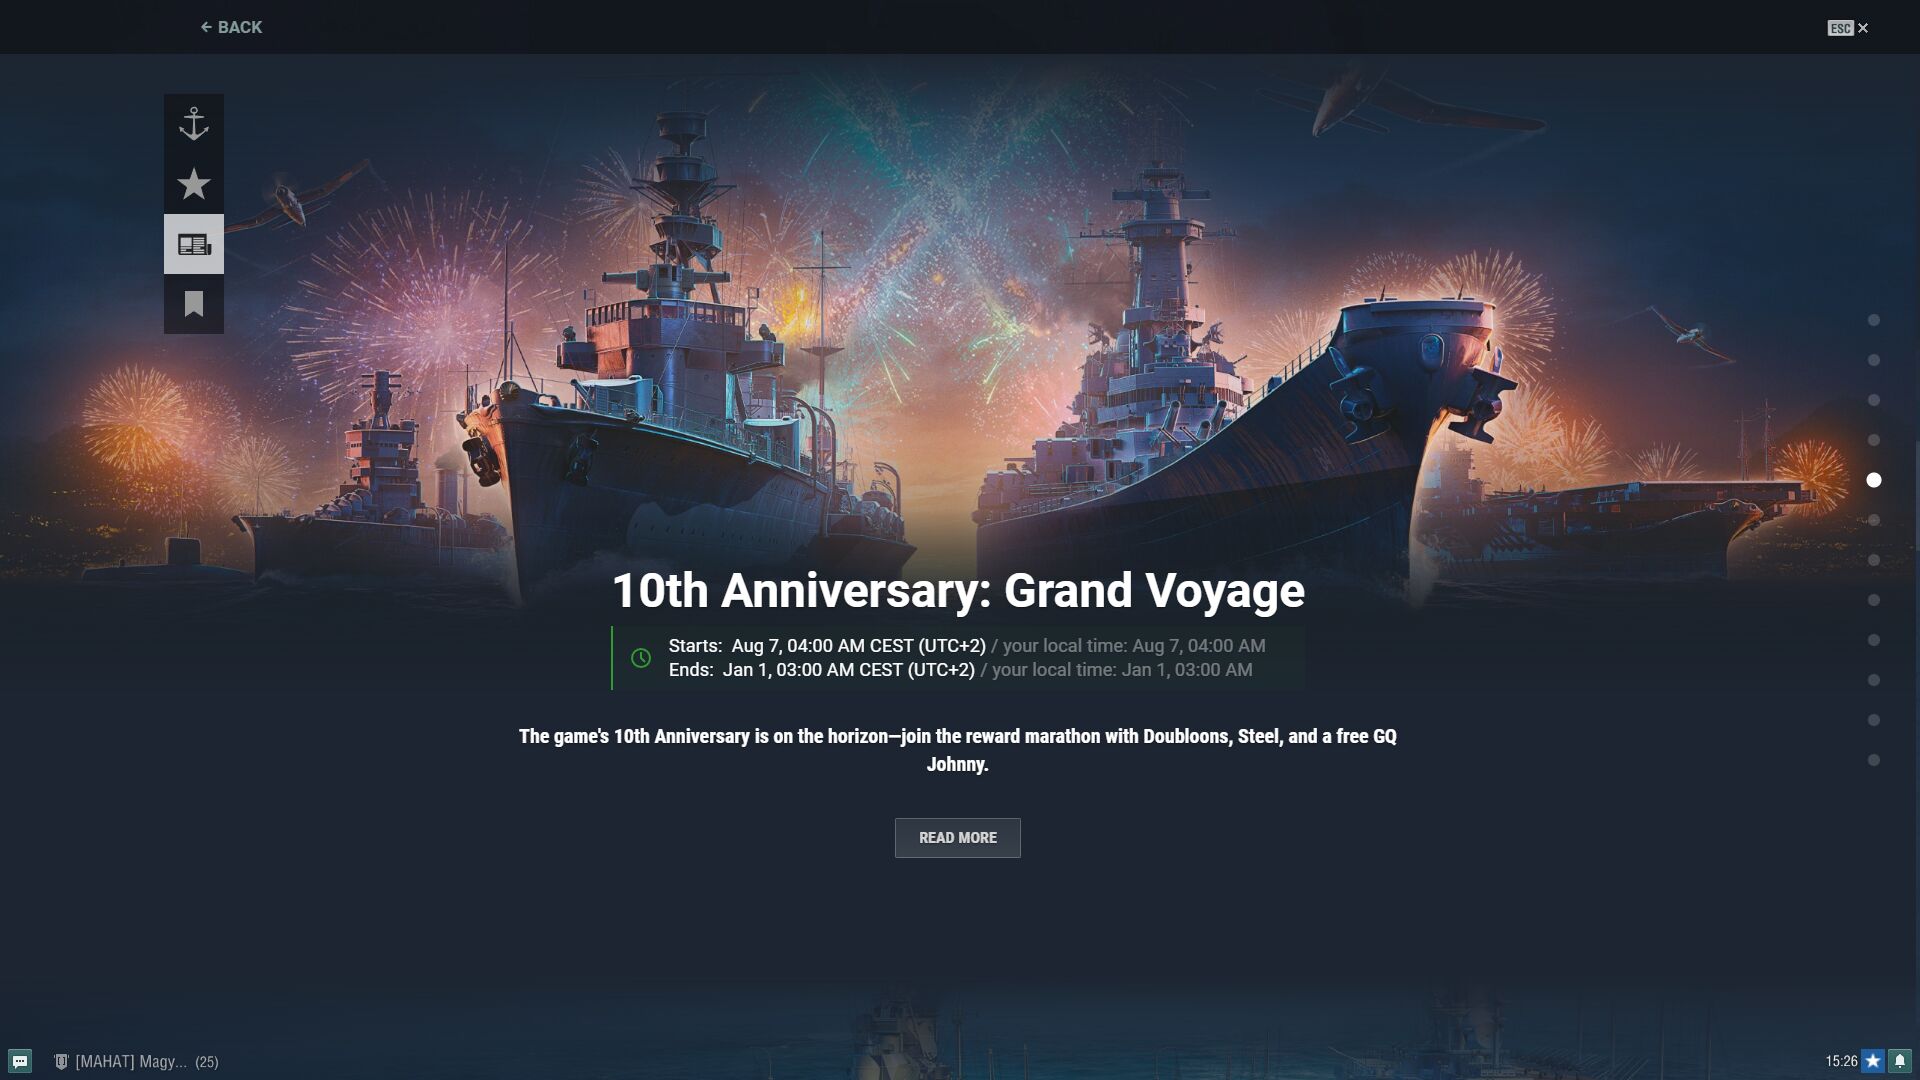This screenshot has width=1920, height=1080.
Task: Select the second page indicator dot
Action: 1874,360
